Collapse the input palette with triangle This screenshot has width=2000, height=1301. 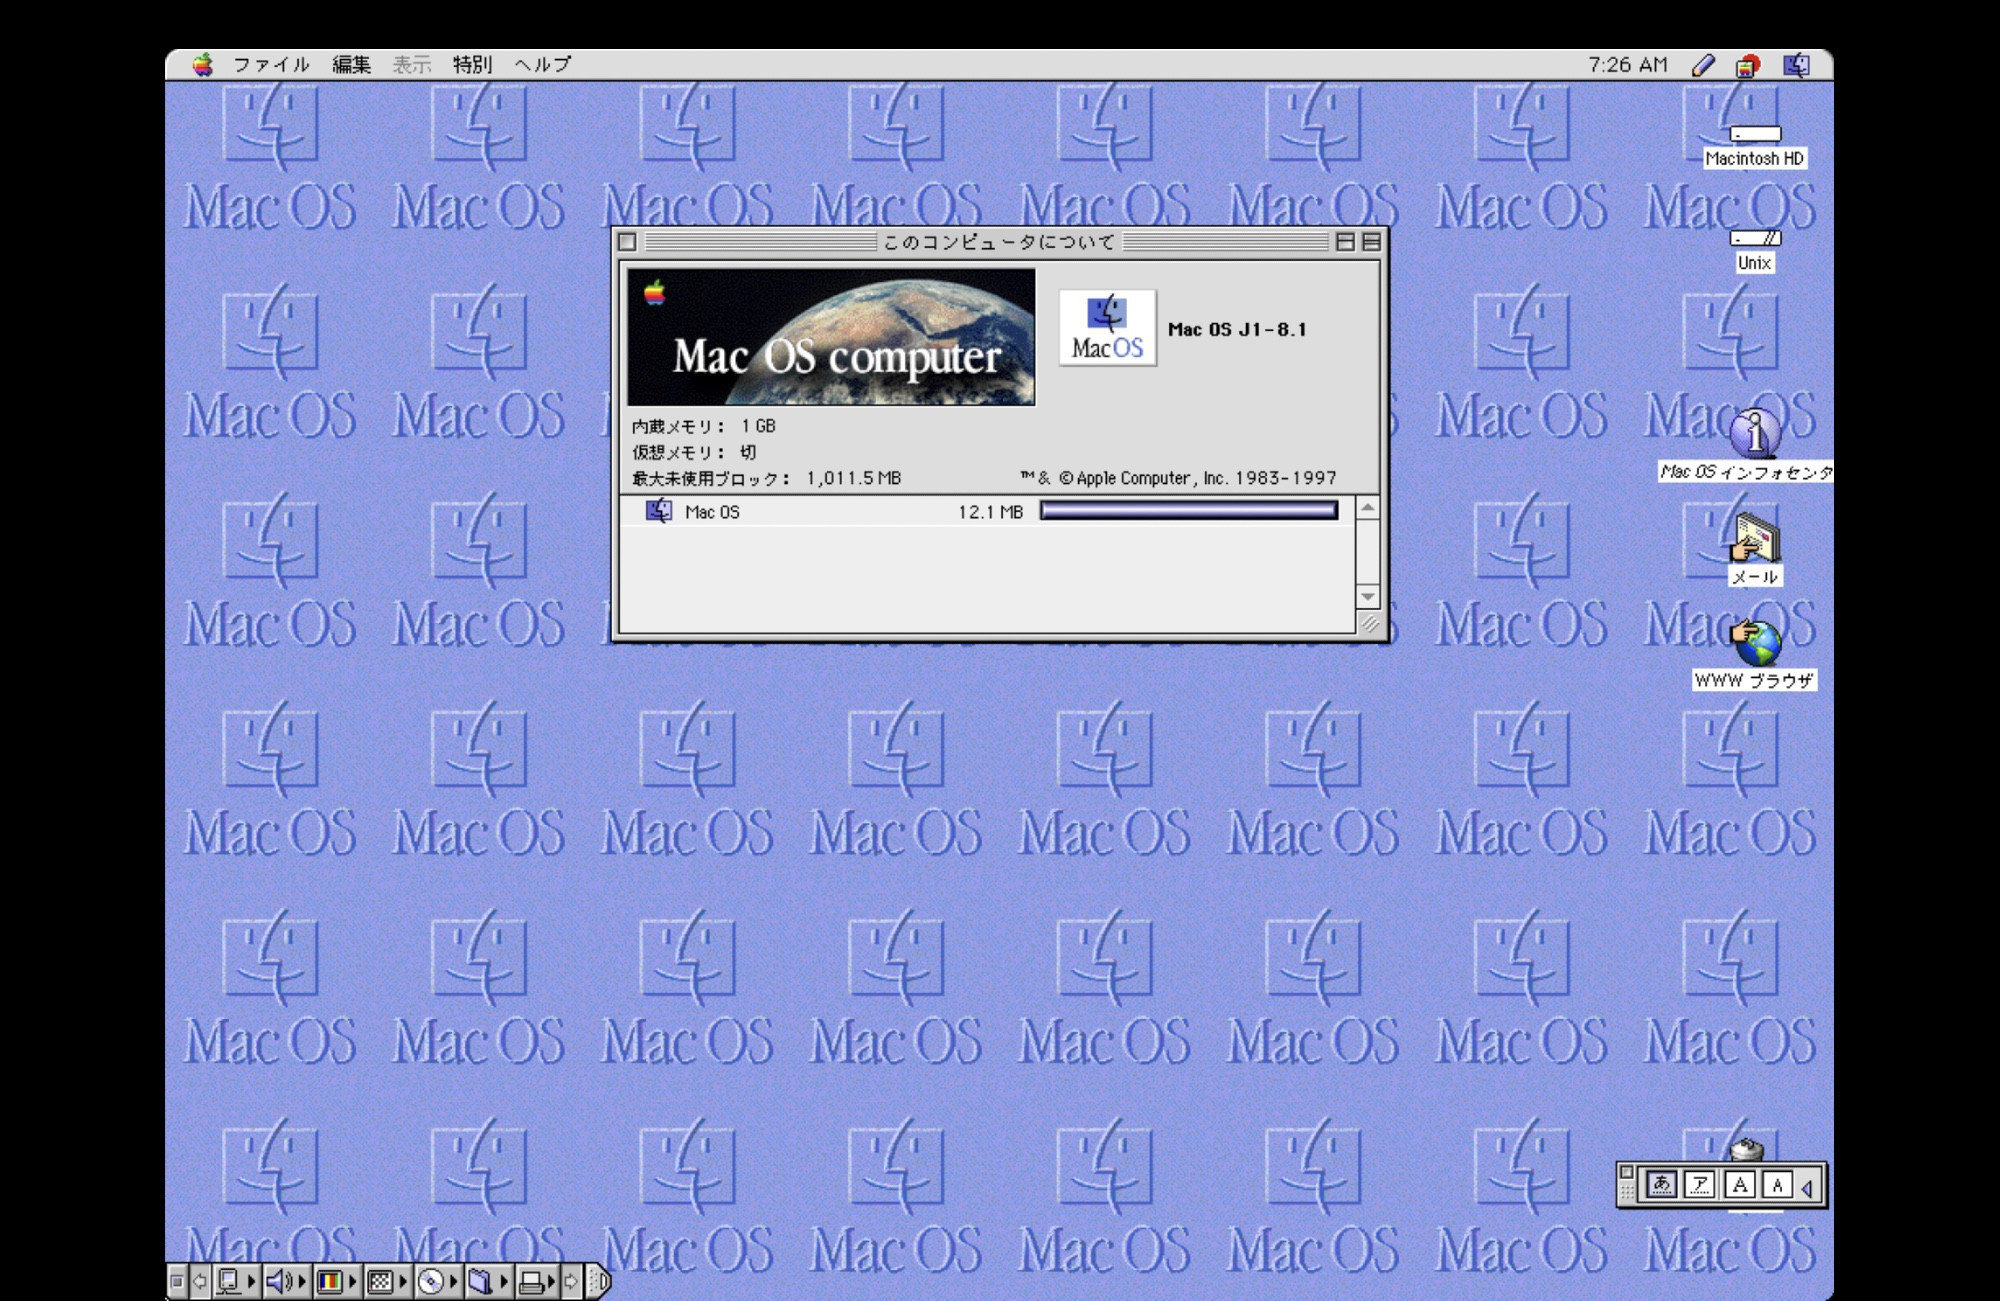1808,1187
